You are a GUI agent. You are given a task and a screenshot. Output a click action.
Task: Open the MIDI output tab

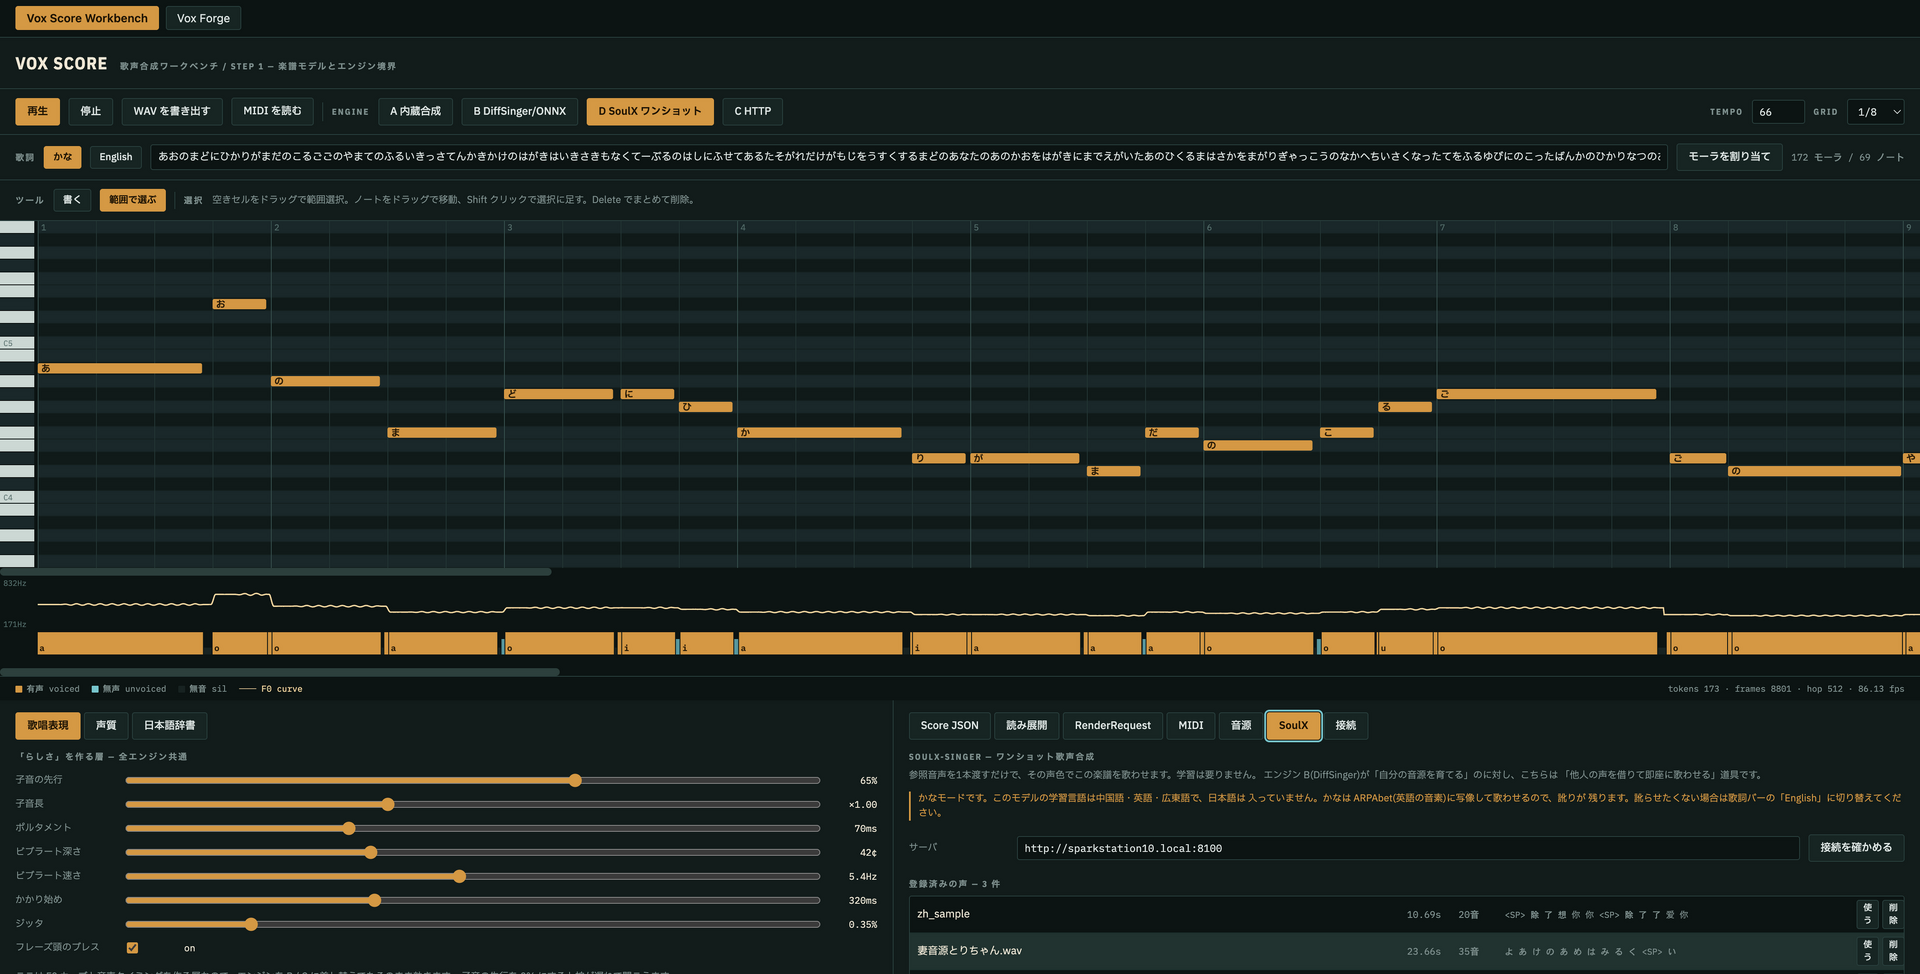(x=1191, y=725)
